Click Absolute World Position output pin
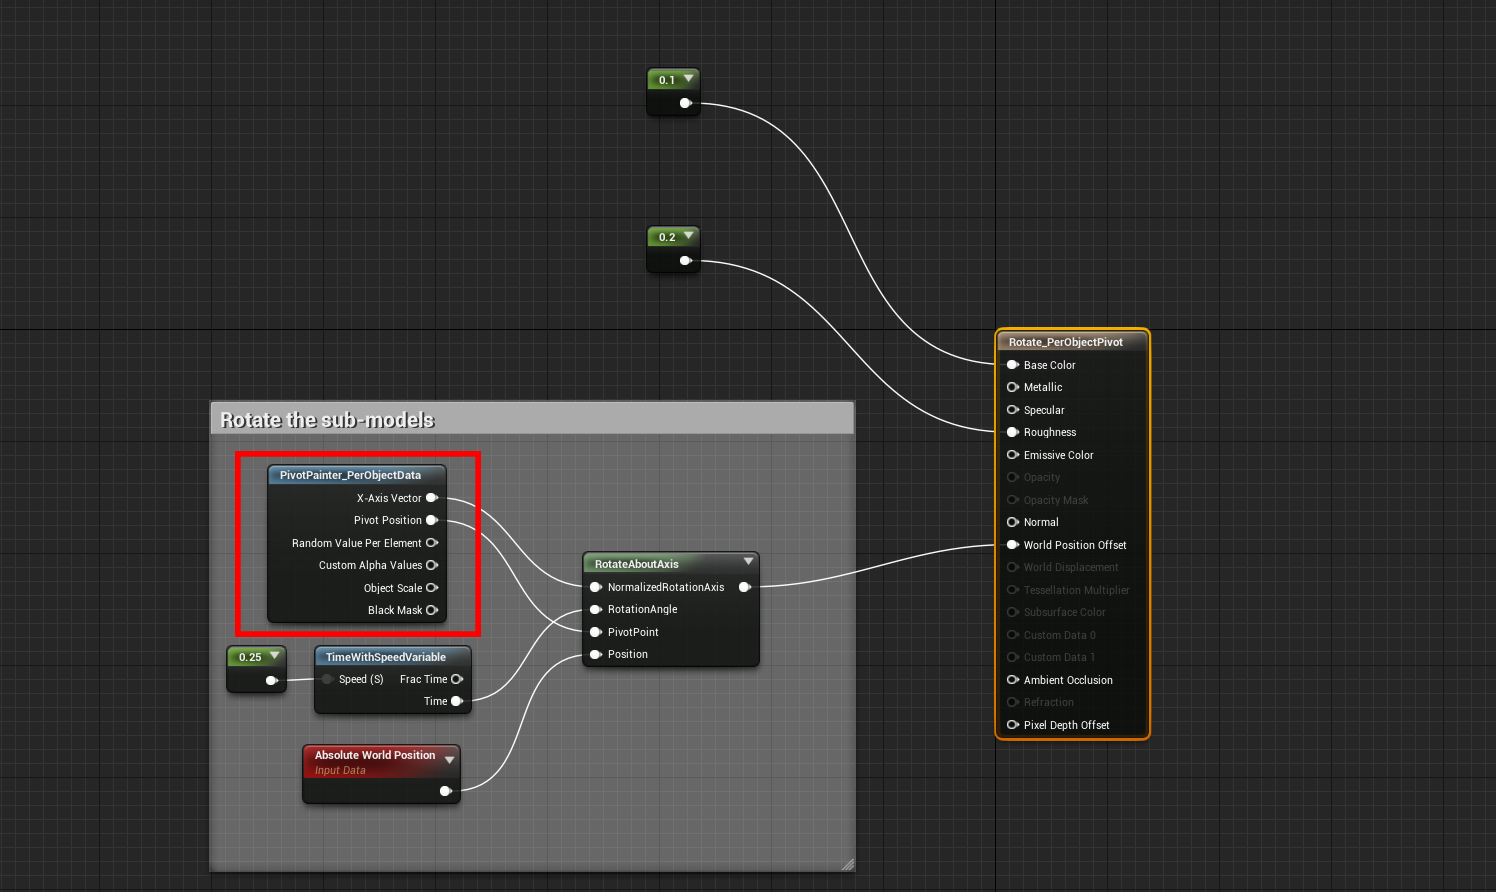 tap(446, 791)
